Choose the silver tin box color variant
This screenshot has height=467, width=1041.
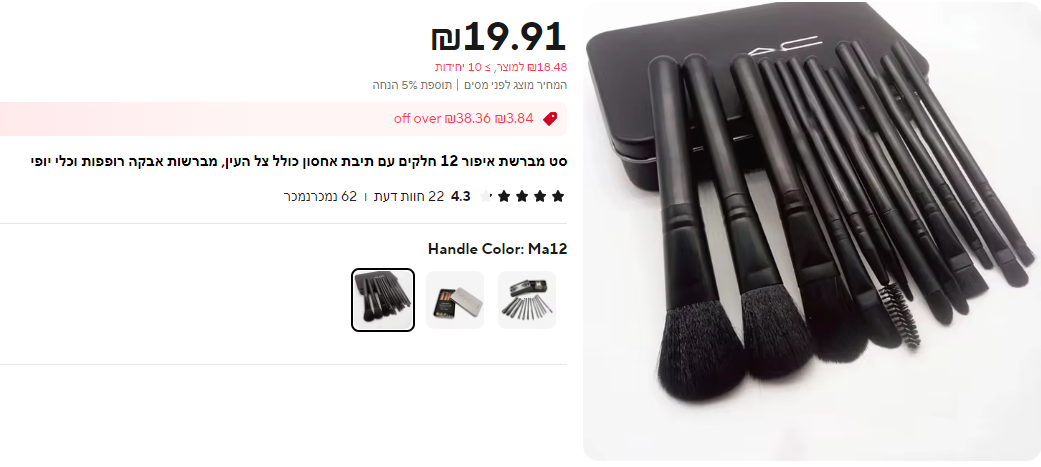coord(455,300)
